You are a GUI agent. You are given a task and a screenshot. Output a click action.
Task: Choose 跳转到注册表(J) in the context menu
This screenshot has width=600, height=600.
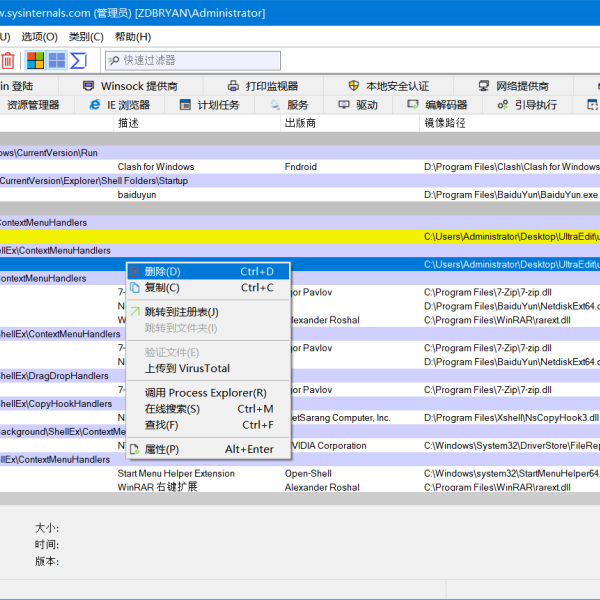(208, 312)
